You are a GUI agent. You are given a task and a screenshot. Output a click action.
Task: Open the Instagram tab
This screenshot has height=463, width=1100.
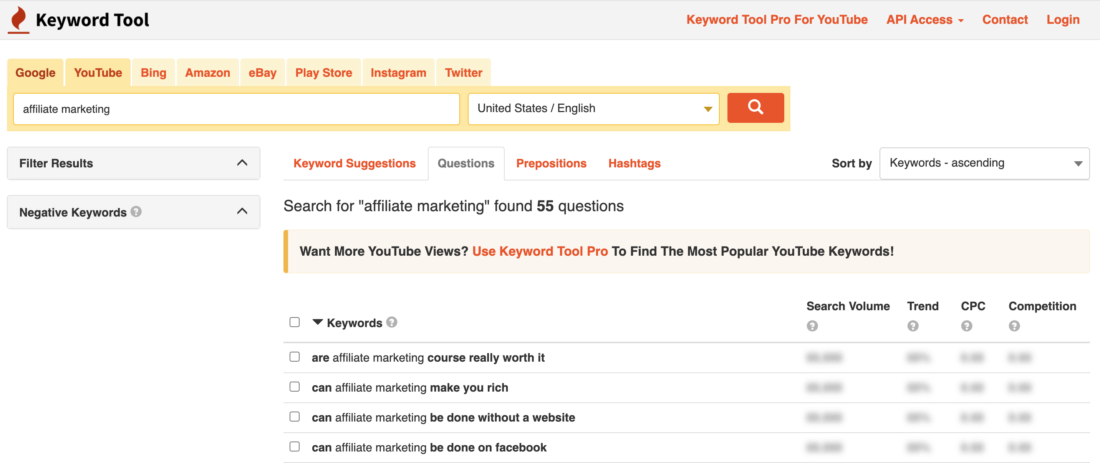pyautogui.click(x=398, y=73)
